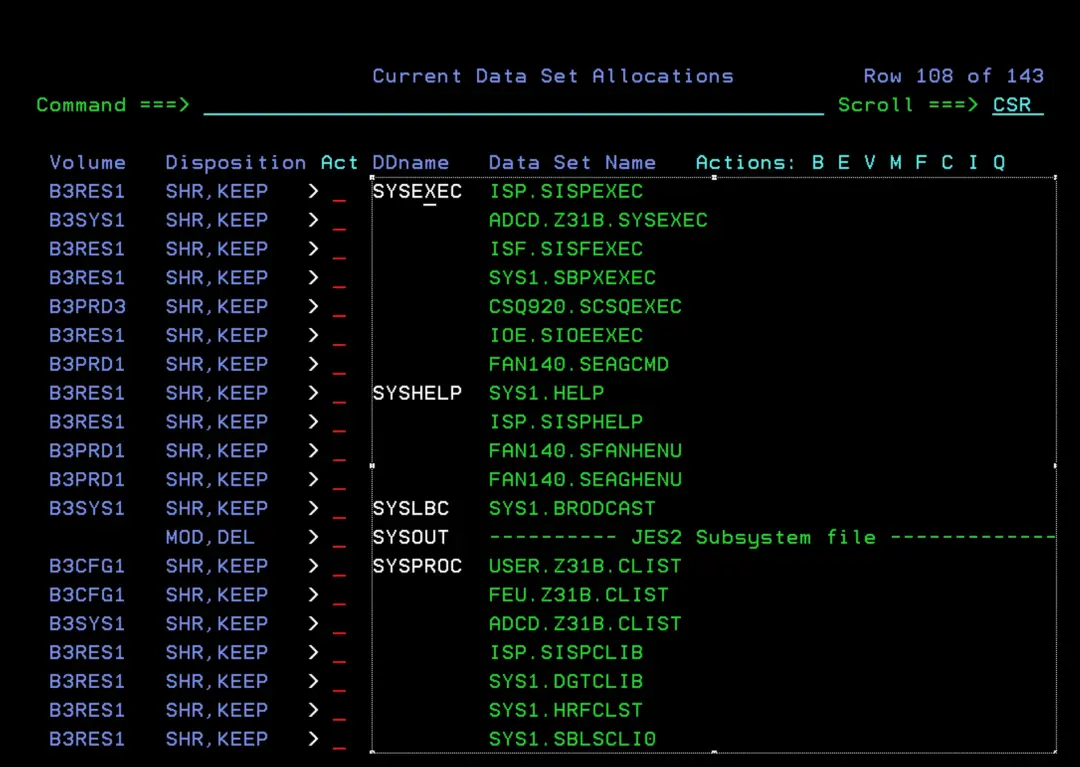The image size is (1080, 767).
Task: Click data set name SYS1.BRODCAST
Action: coord(572,509)
